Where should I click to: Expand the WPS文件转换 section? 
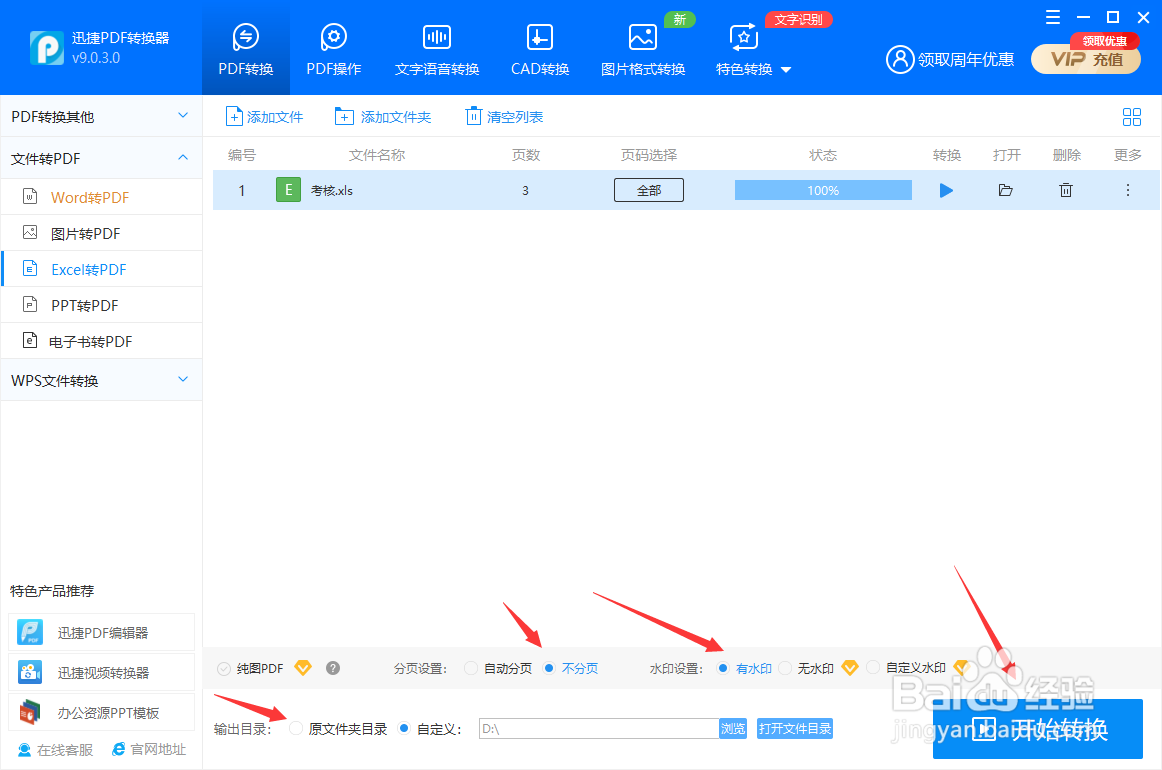tap(101, 379)
